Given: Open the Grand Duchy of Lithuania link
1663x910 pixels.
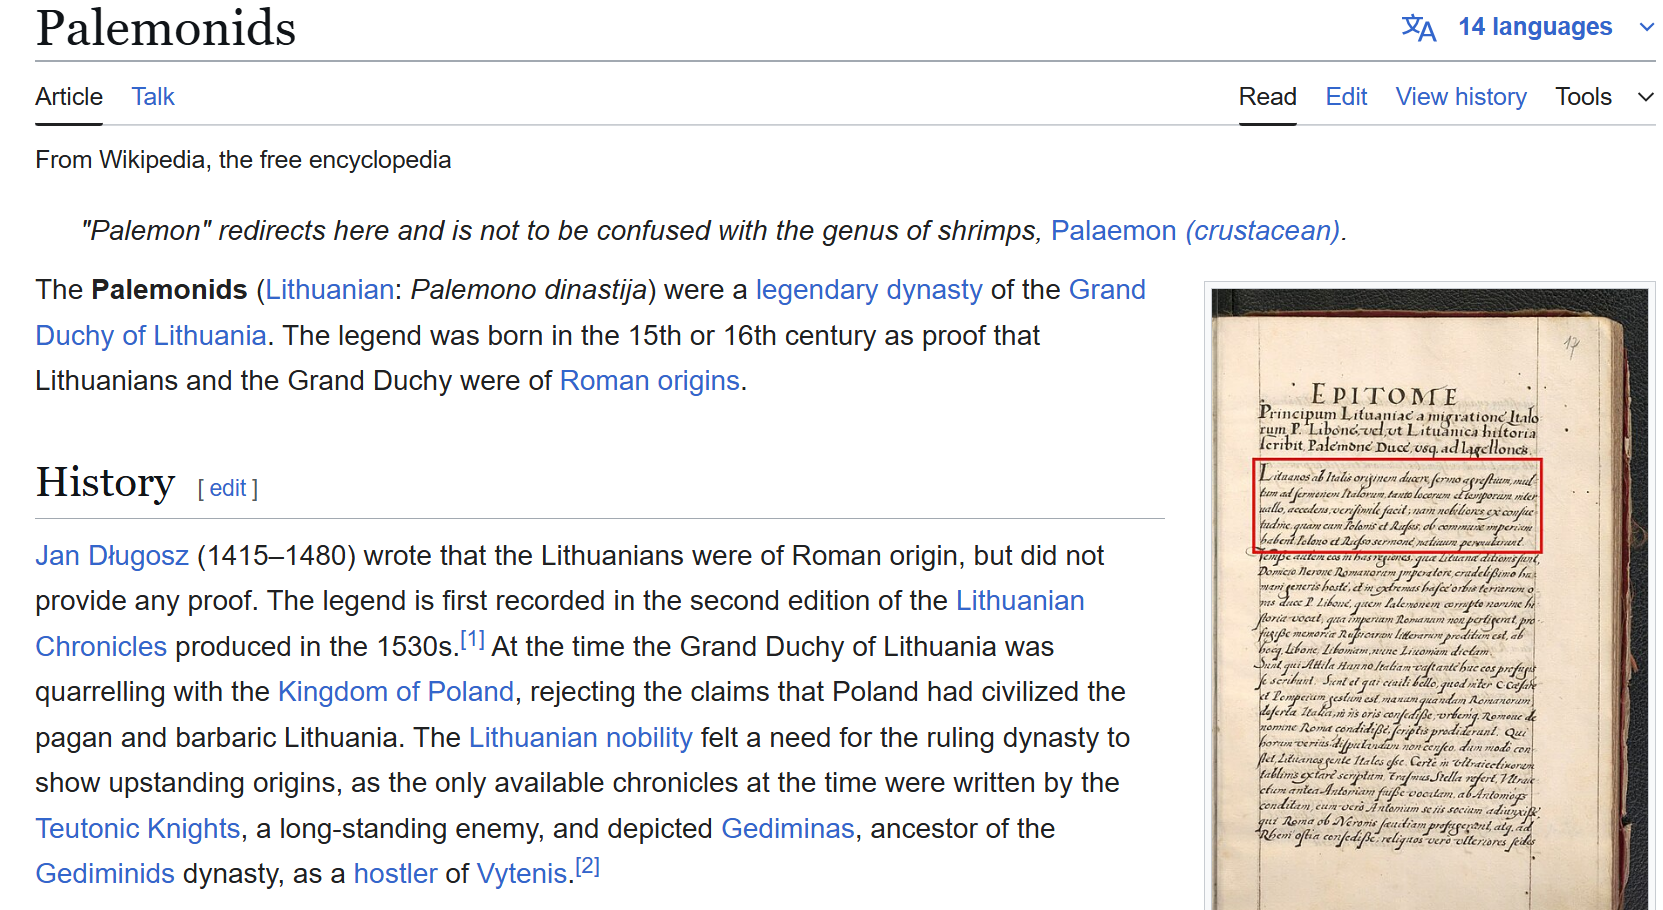Looking at the screenshot, I should tap(1107, 290).
